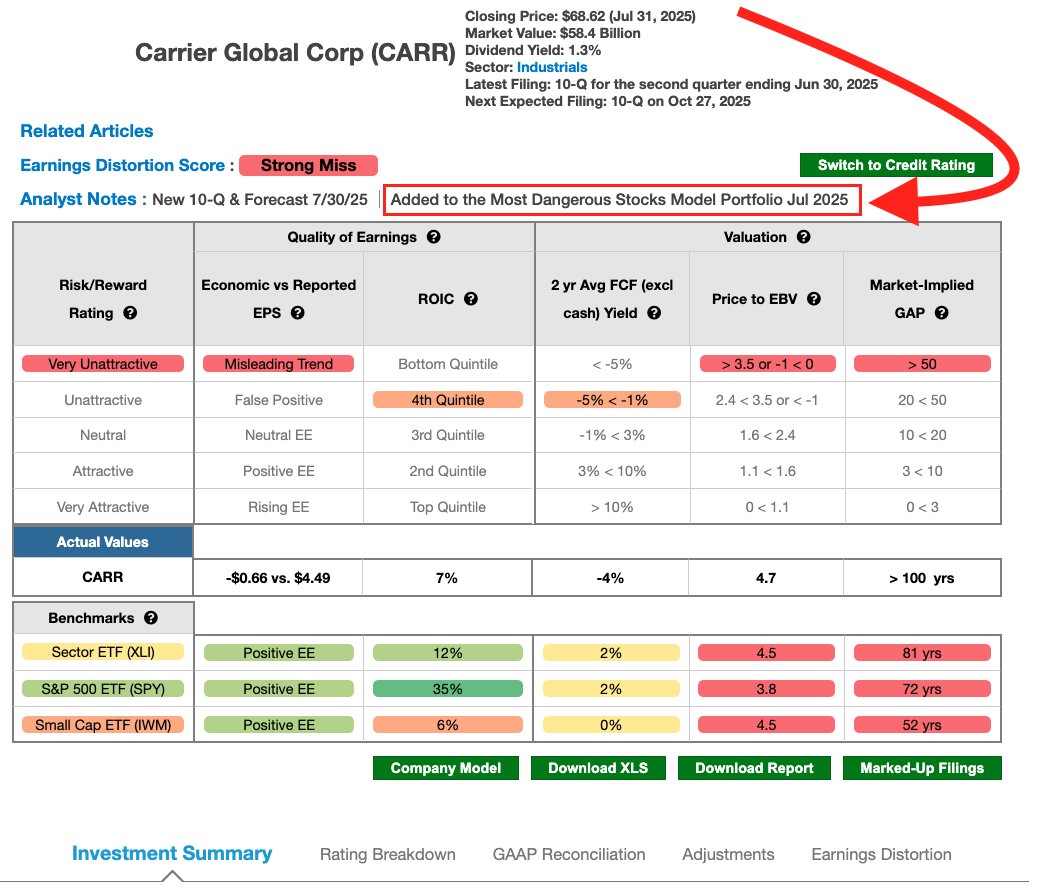Click SPY GAP value 72 yrs
The image size is (1042, 890).
(x=922, y=689)
